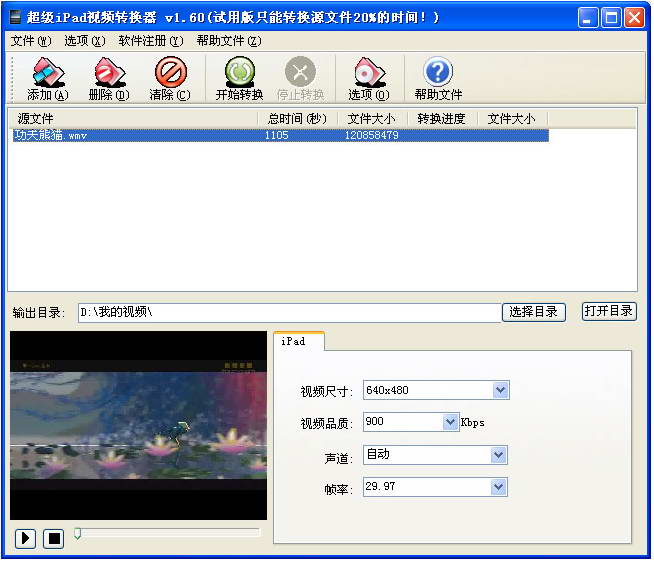Open the 选项 (X) menu
This screenshot has height=561, width=654.
[85, 41]
